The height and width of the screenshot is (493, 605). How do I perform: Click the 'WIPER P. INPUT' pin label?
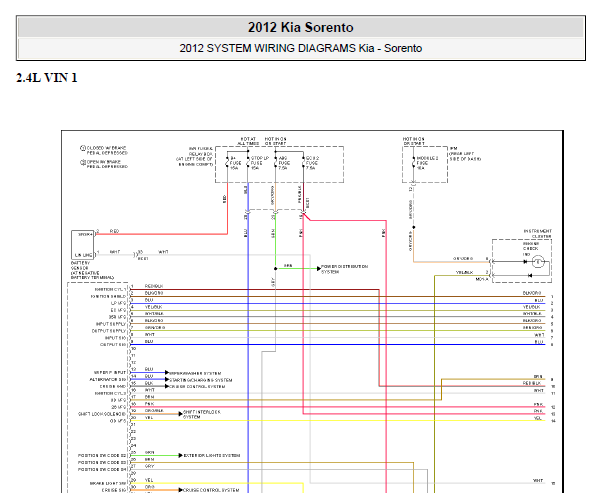[110, 373]
